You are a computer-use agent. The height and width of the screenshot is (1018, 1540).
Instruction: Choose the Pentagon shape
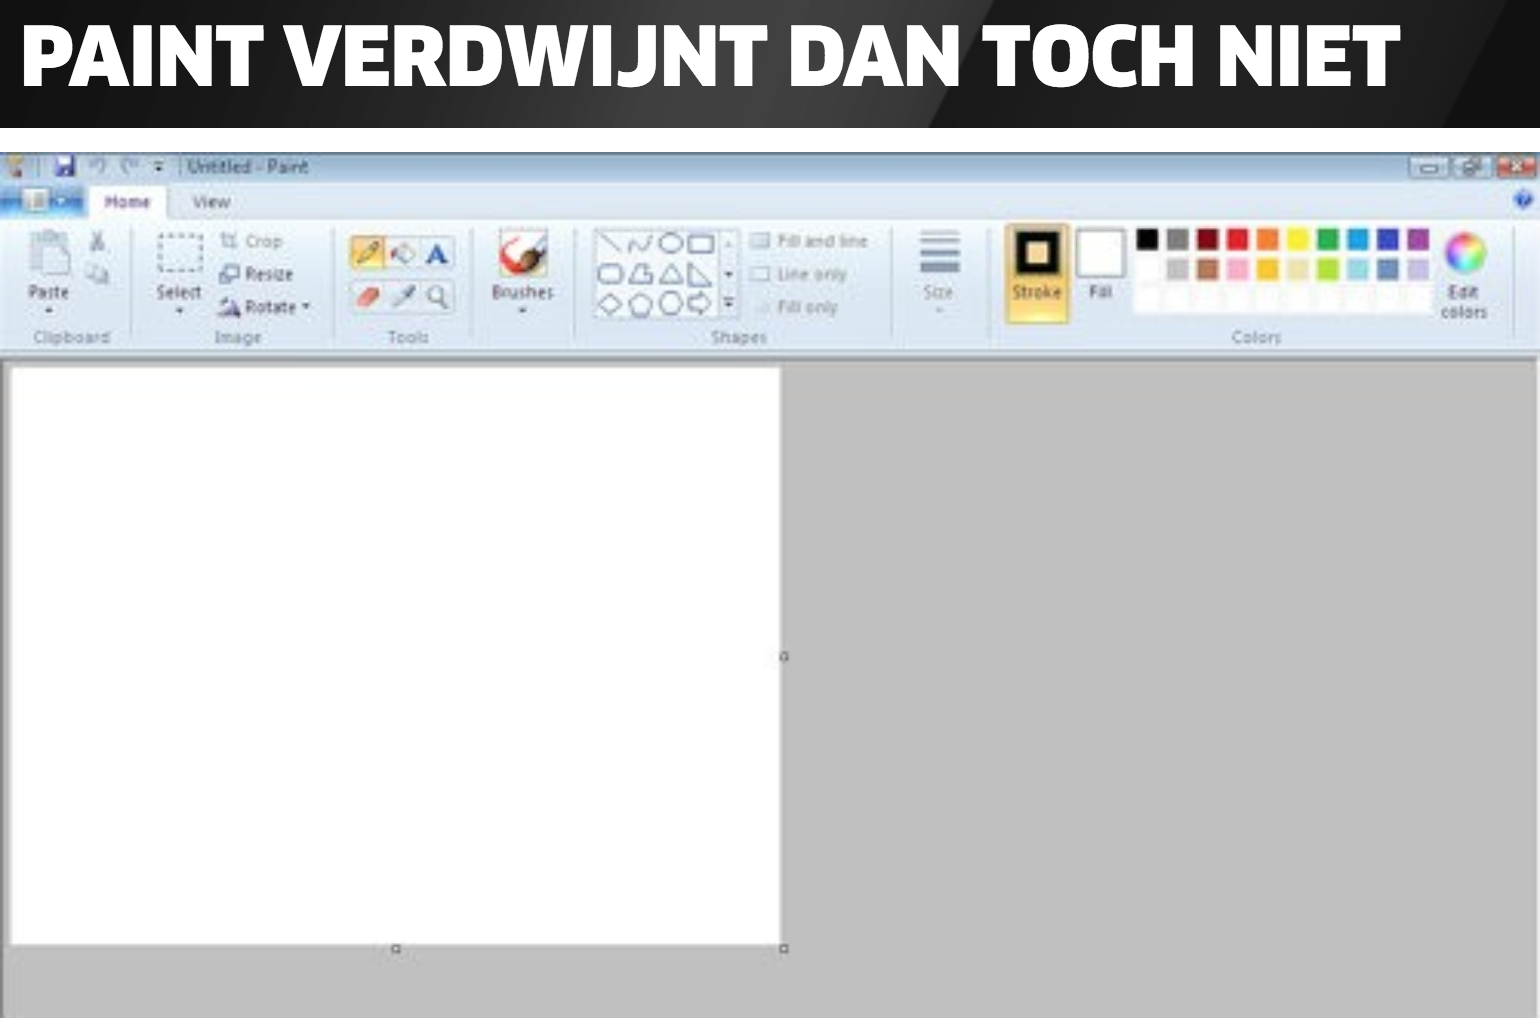pos(640,304)
